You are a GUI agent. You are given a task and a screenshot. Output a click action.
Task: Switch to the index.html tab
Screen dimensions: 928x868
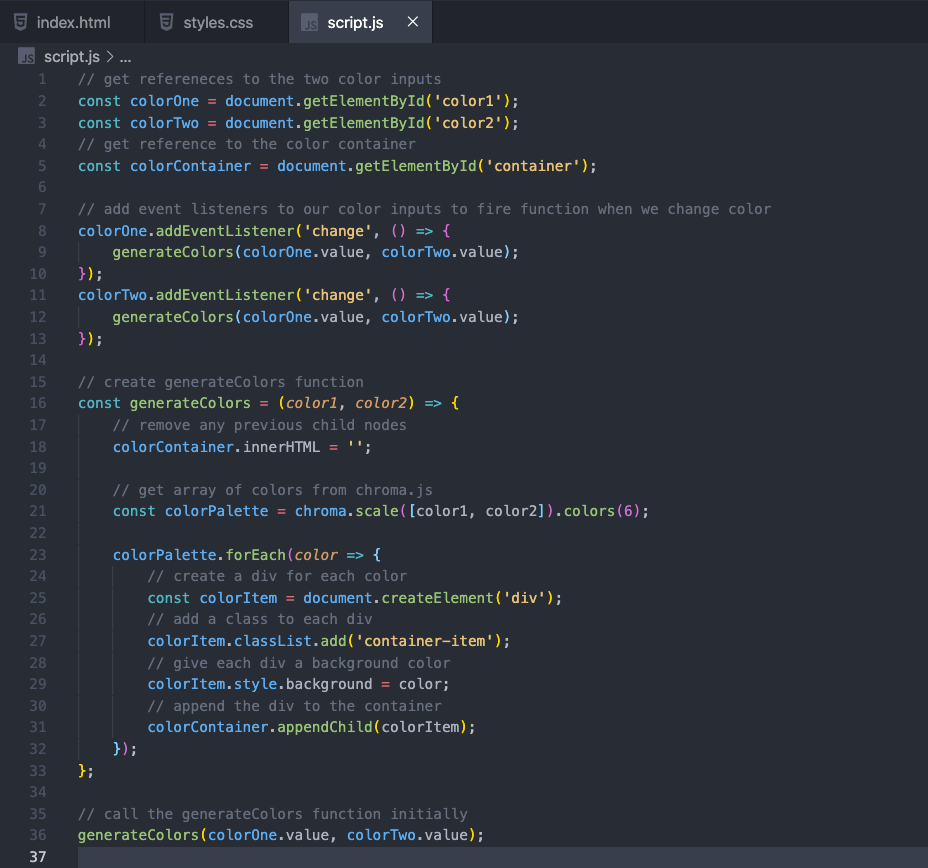click(72, 22)
